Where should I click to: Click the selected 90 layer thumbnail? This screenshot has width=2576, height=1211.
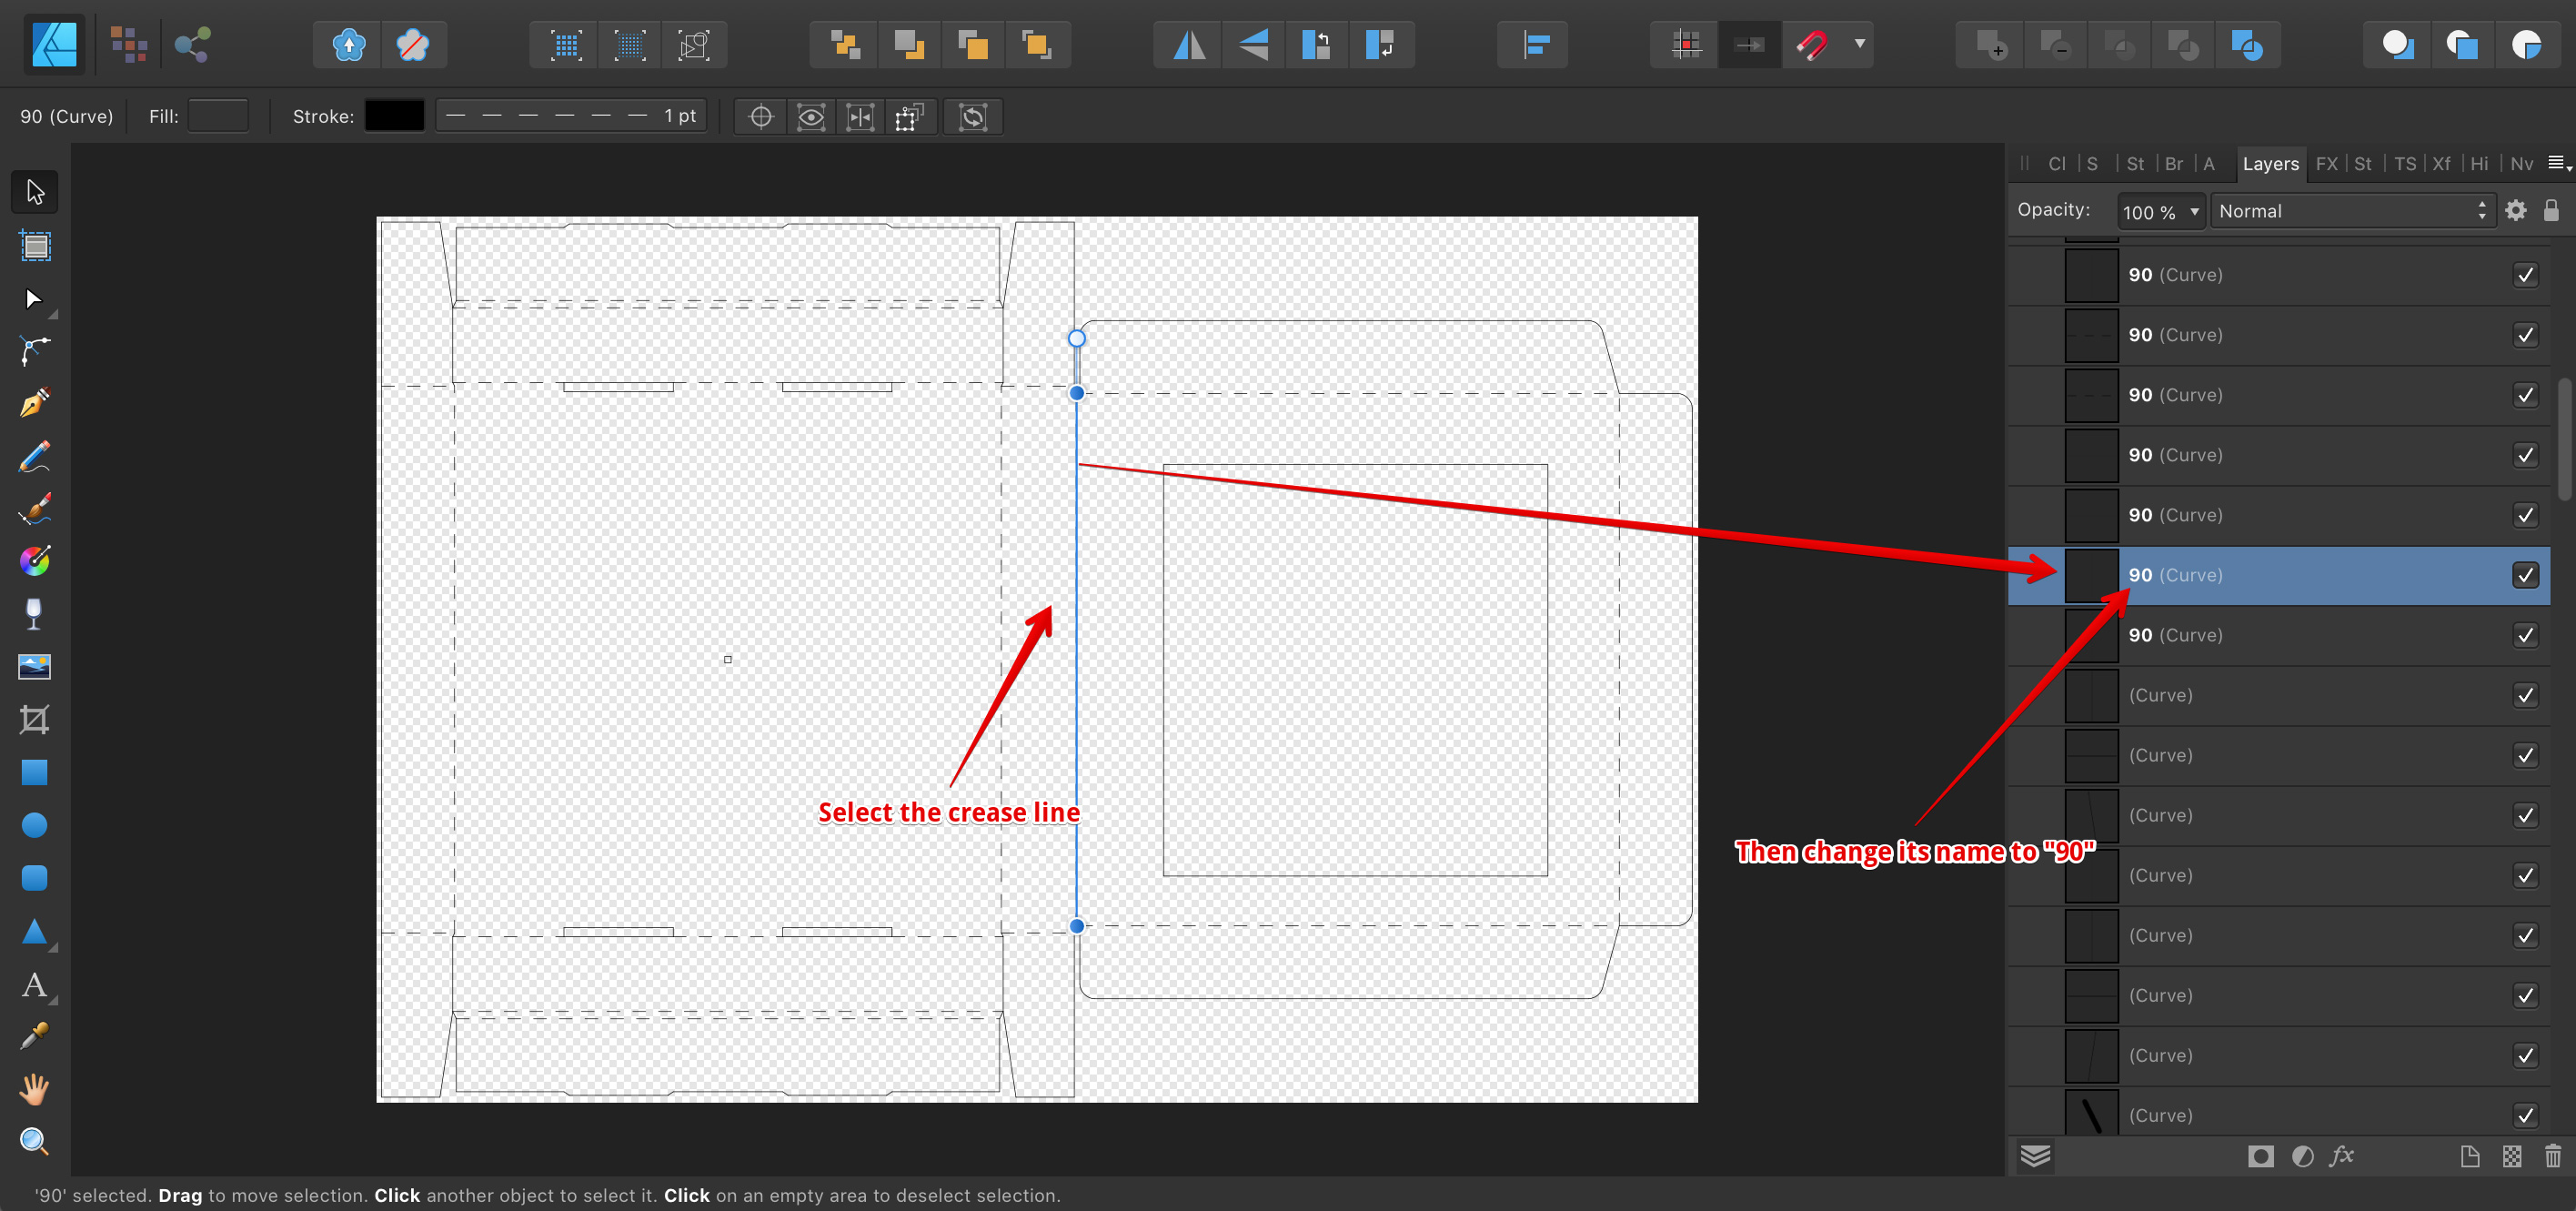[x=2092, y=575]
